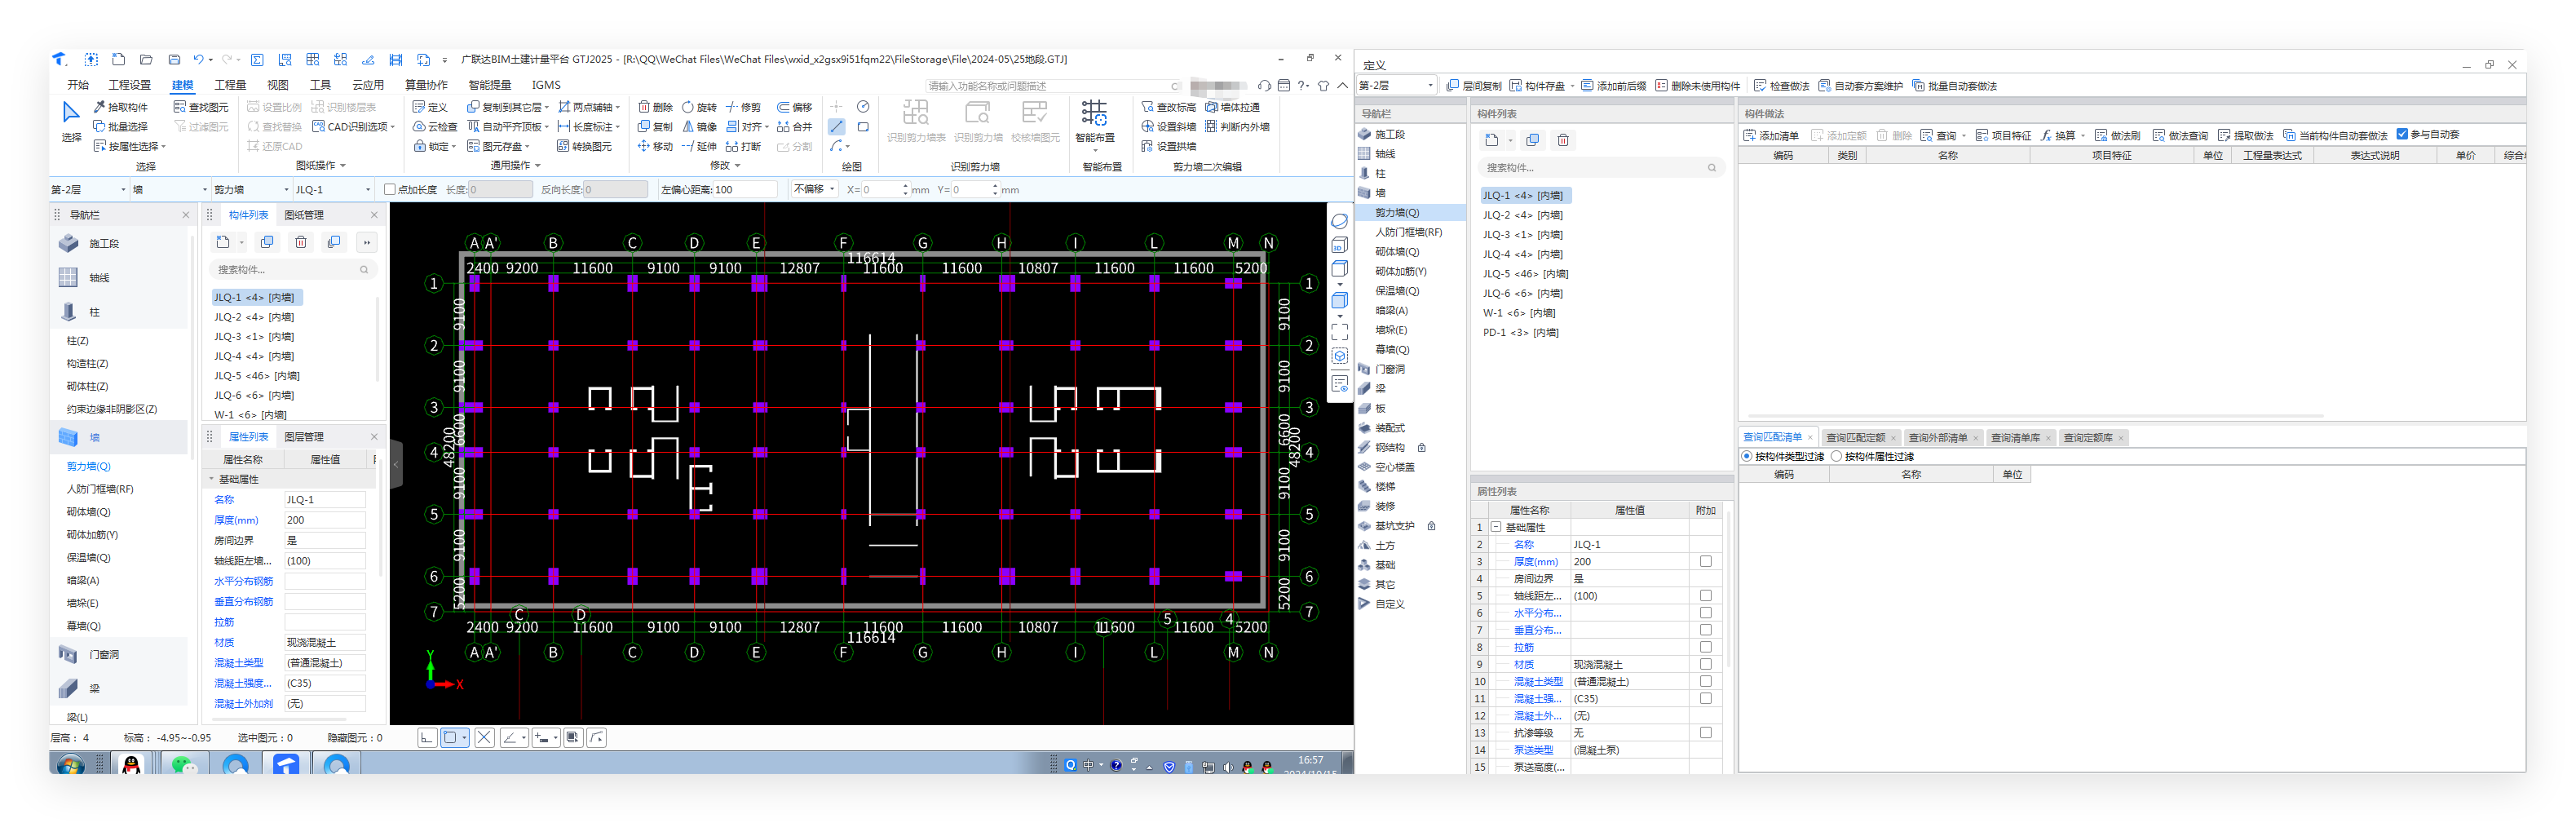This screenshot has width=2576, height=823.
Task: Open the 第-2层 dropdown in 定义 window
Action: (1397, 86)
